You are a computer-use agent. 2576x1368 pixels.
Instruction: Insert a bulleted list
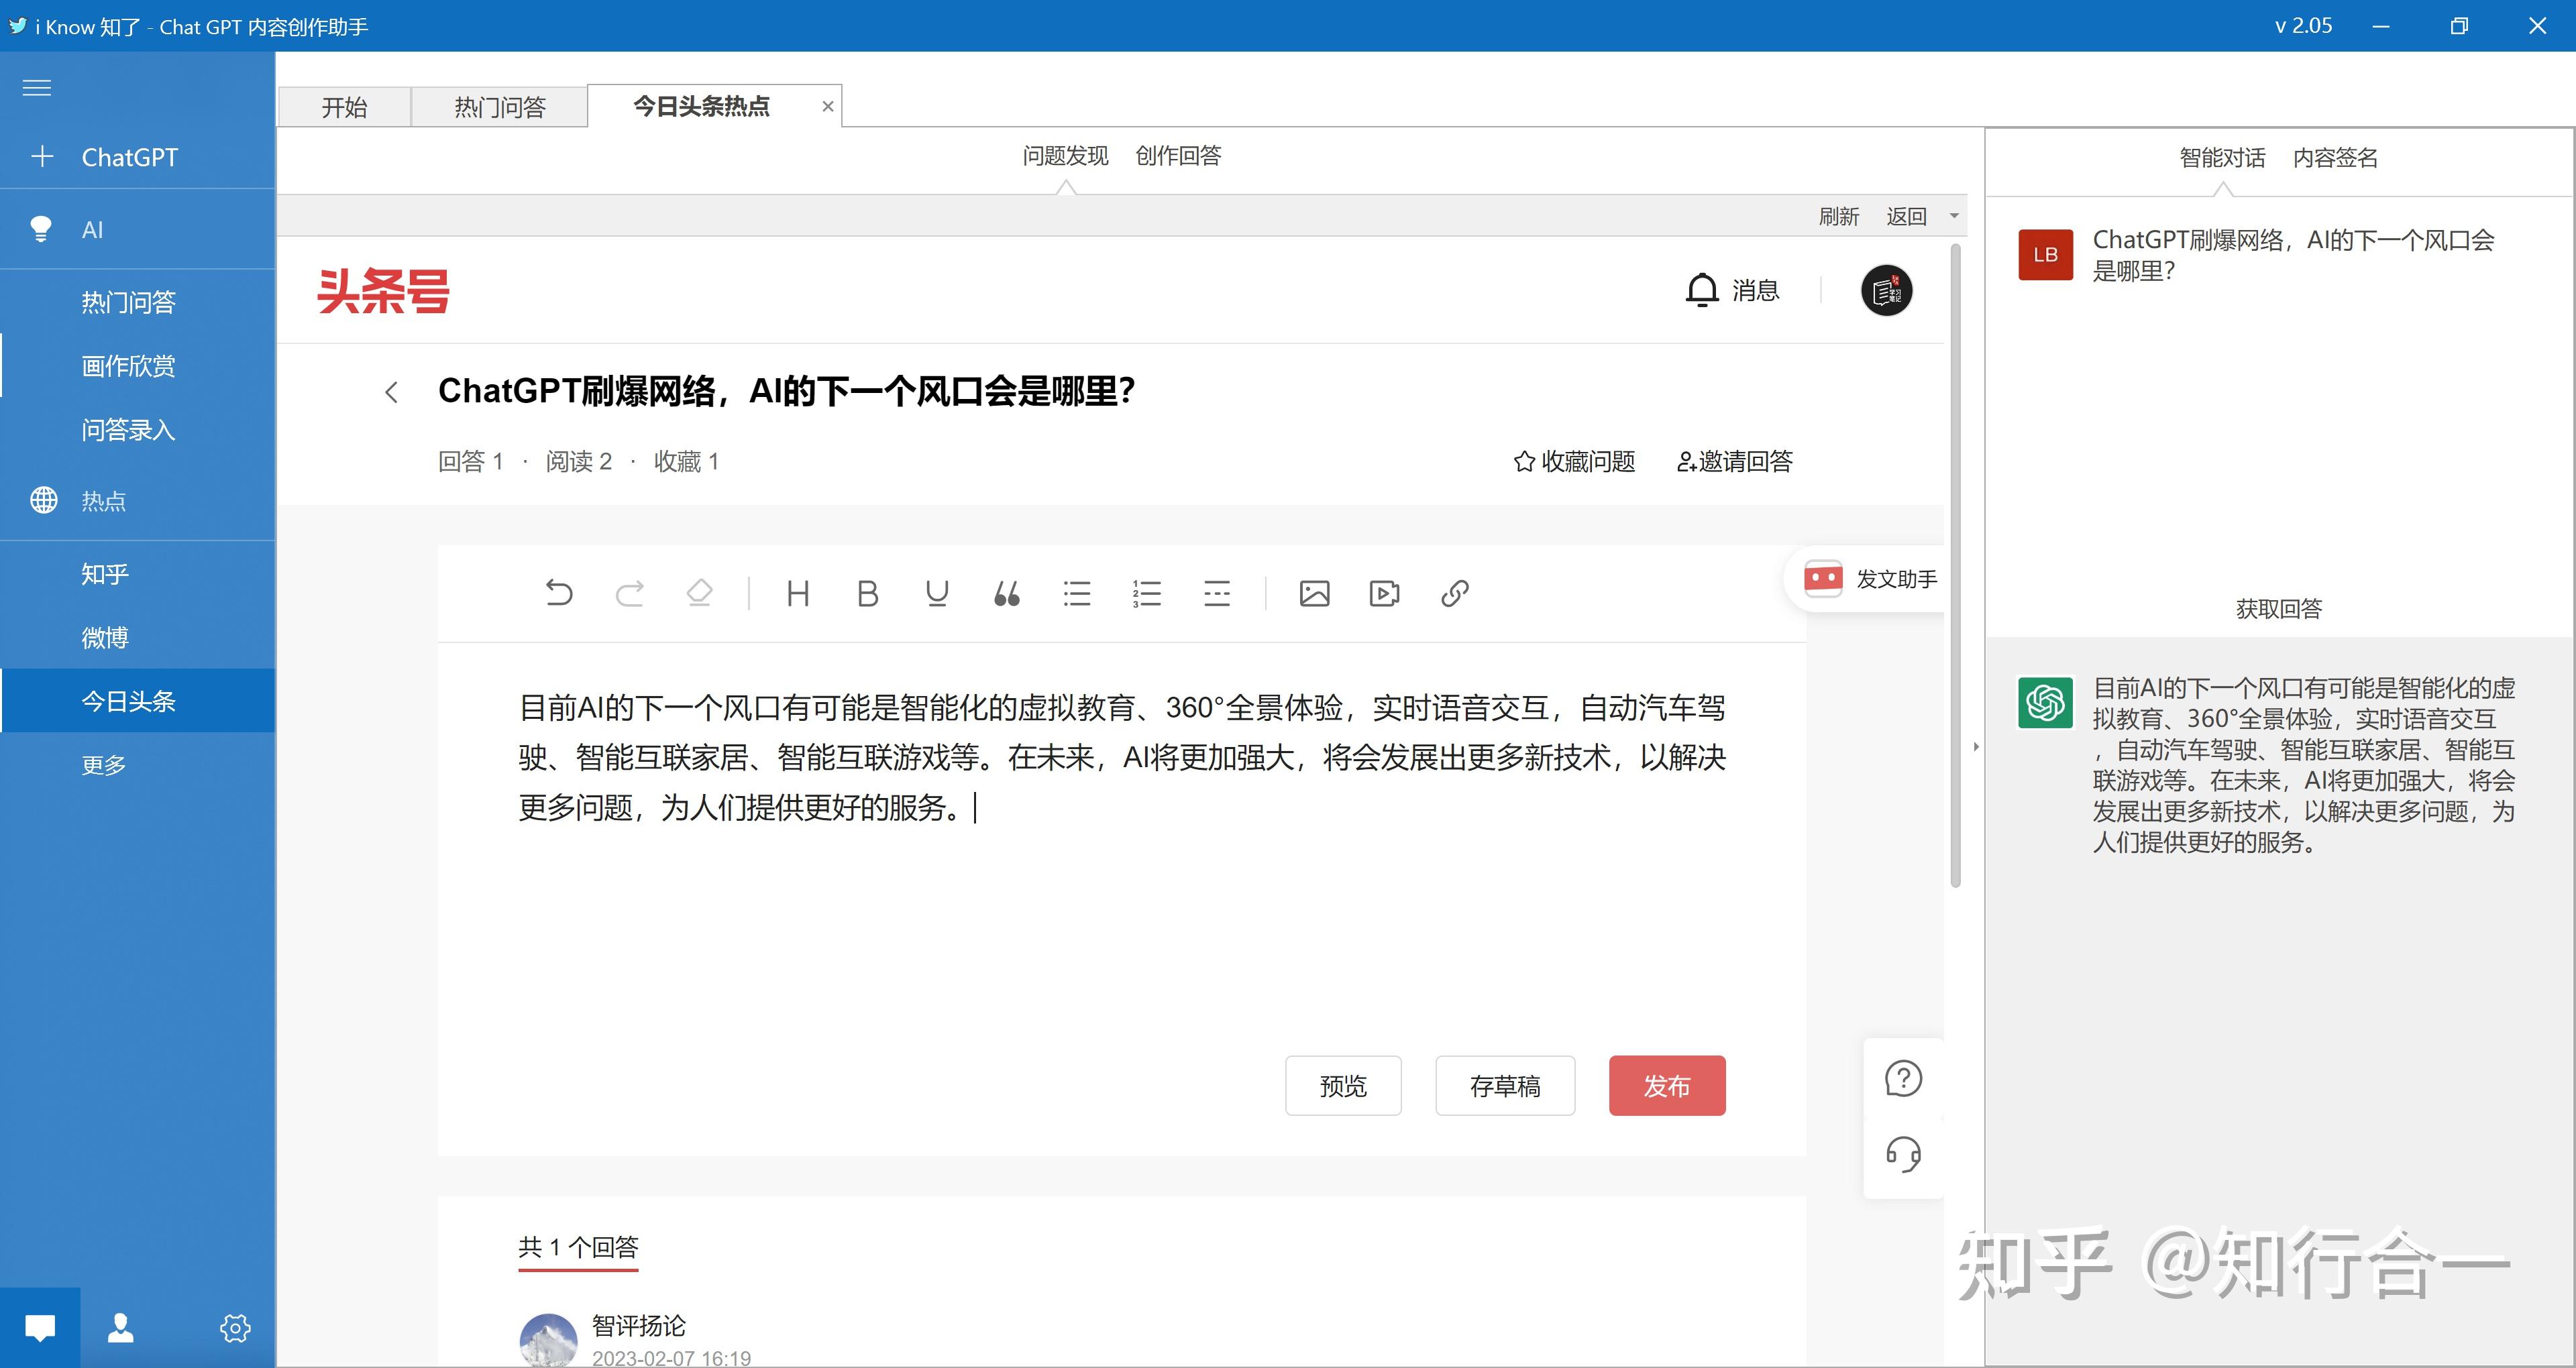tap(1077, 593)
